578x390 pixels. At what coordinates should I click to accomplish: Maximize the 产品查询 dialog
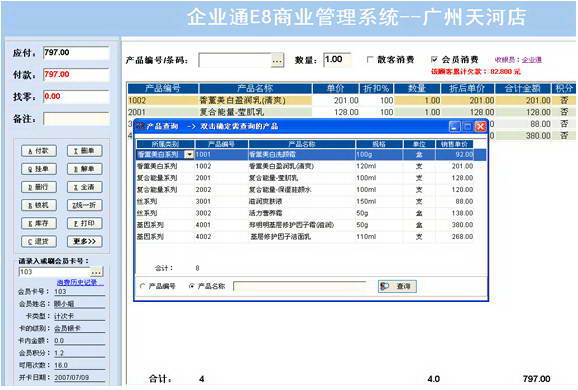[x=467, y=126]
